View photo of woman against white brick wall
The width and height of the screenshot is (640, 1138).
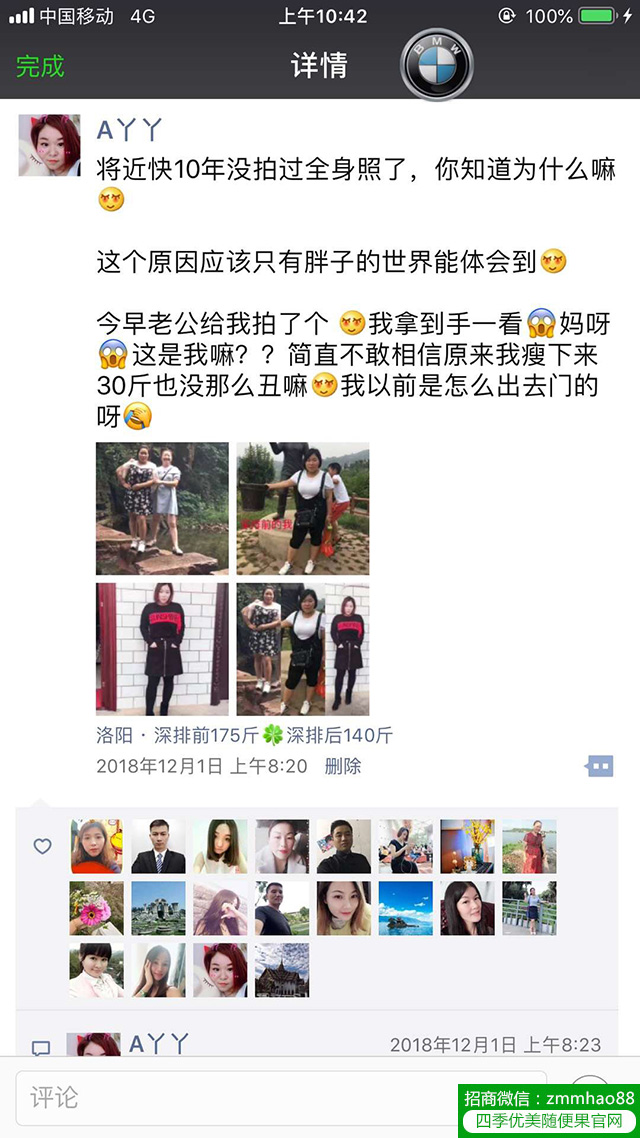coord(162,650)
